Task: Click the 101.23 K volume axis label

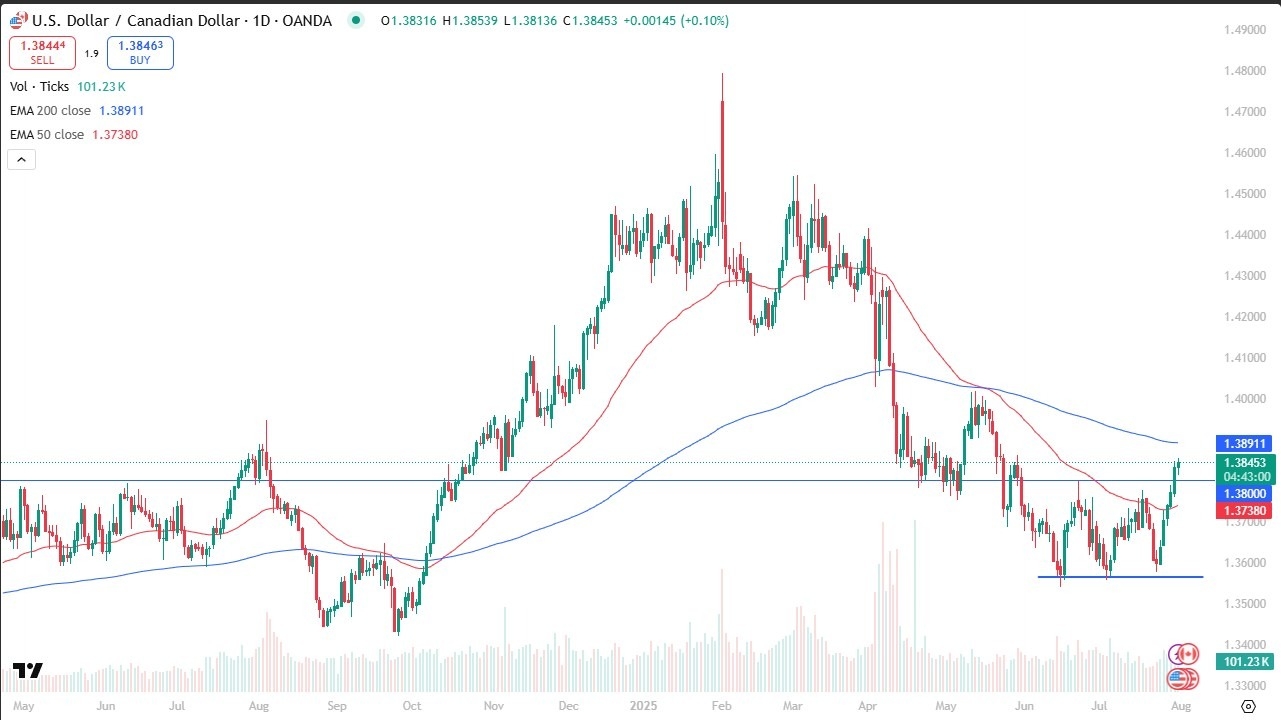Action: (x=1245, y=661)
